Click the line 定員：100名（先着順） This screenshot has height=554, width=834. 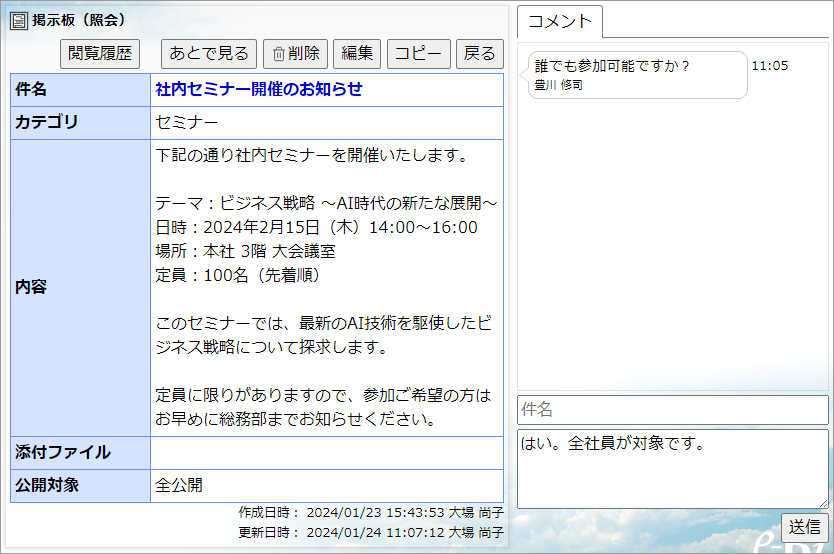pyautogui.click(x=239, y=275)
